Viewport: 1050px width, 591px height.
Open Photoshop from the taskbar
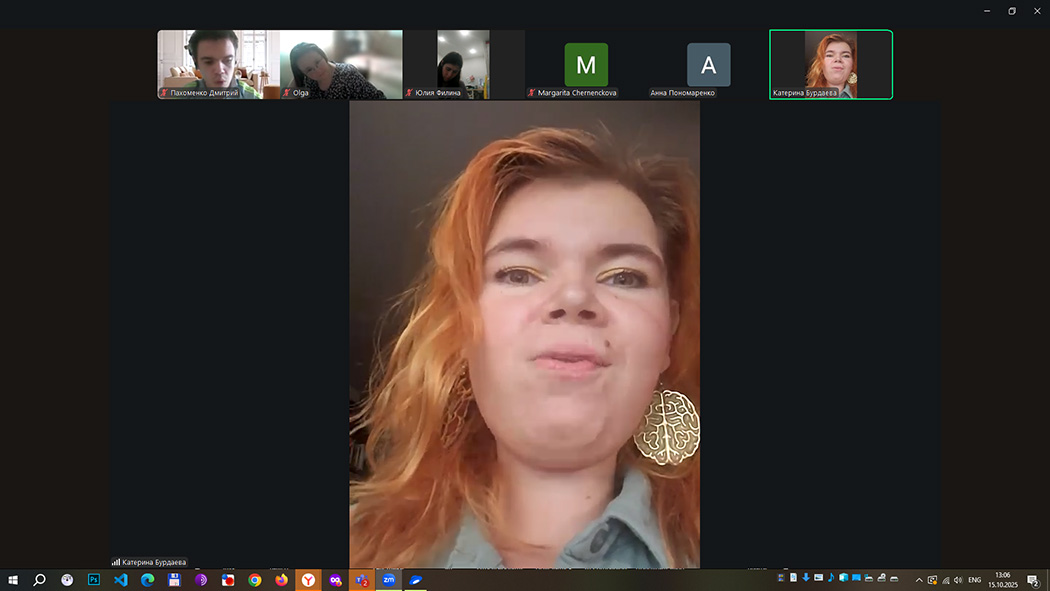point(94,580)
